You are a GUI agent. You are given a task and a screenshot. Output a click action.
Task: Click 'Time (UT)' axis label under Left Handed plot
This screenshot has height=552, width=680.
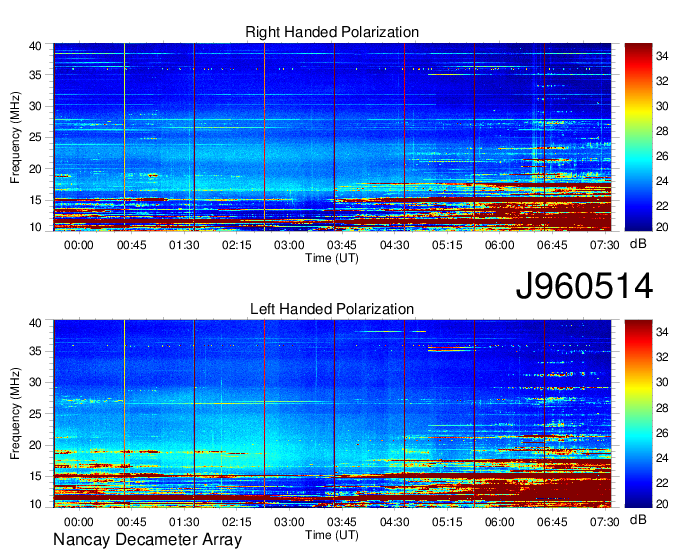coord(332,535)
